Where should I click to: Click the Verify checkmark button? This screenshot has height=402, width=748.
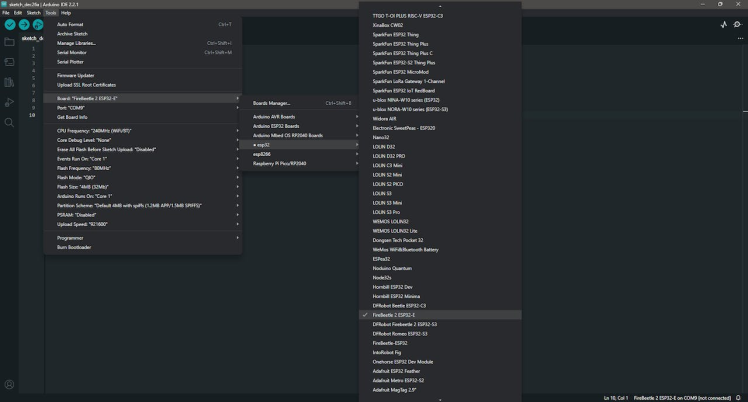pos(9,24)
